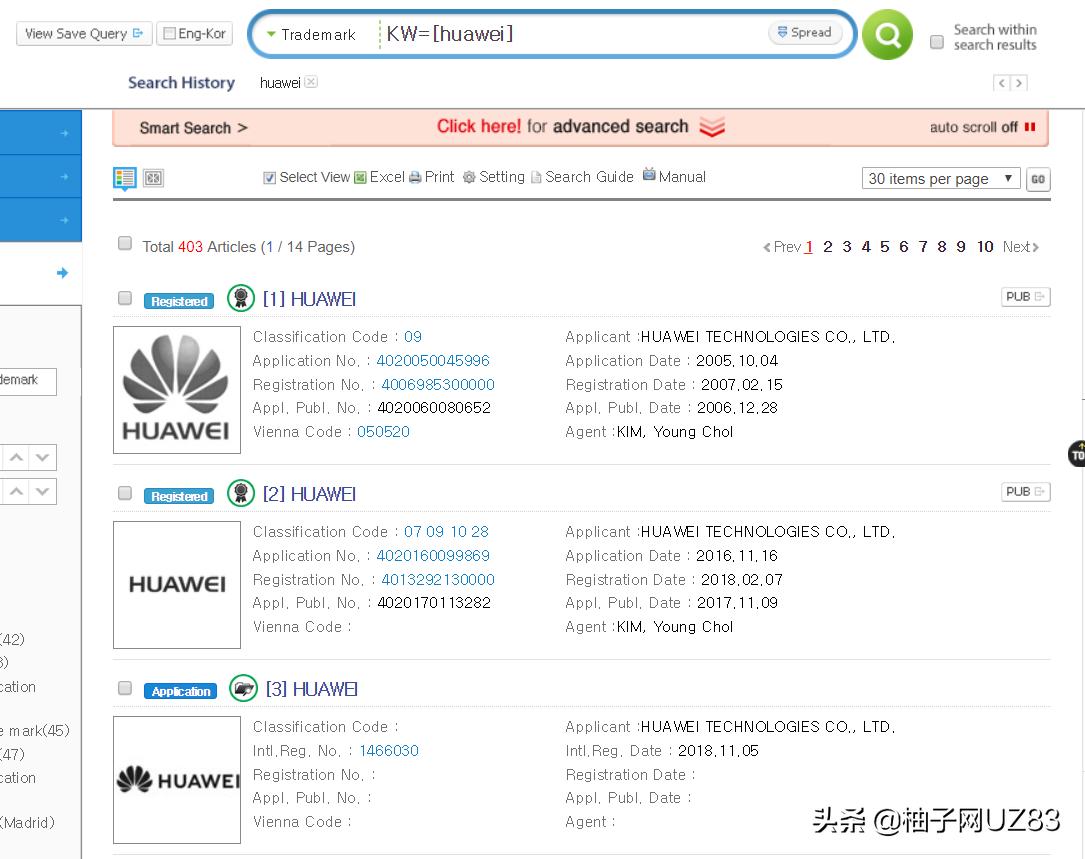This screenshot has height=859, width=1085.
Task: Open the Search Guide document
Action: click(x=582, y=177)
